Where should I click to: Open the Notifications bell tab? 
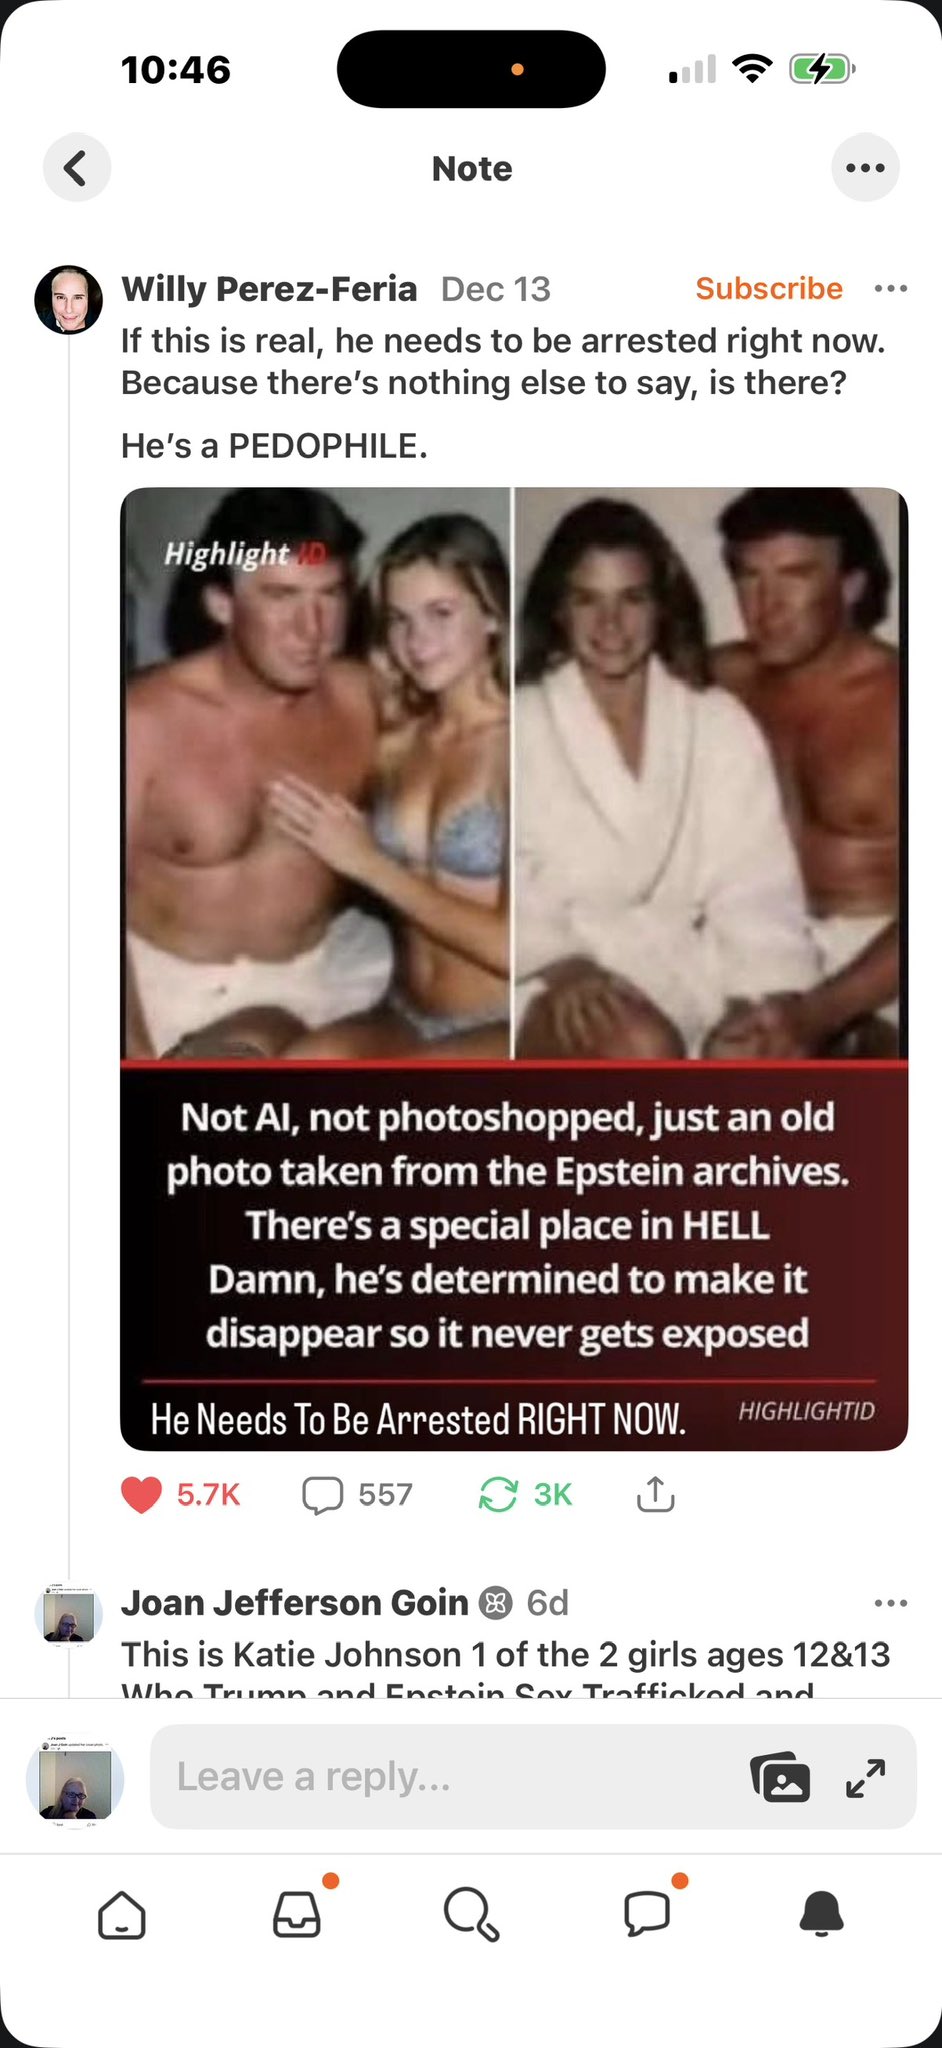tap(822, 1915)
